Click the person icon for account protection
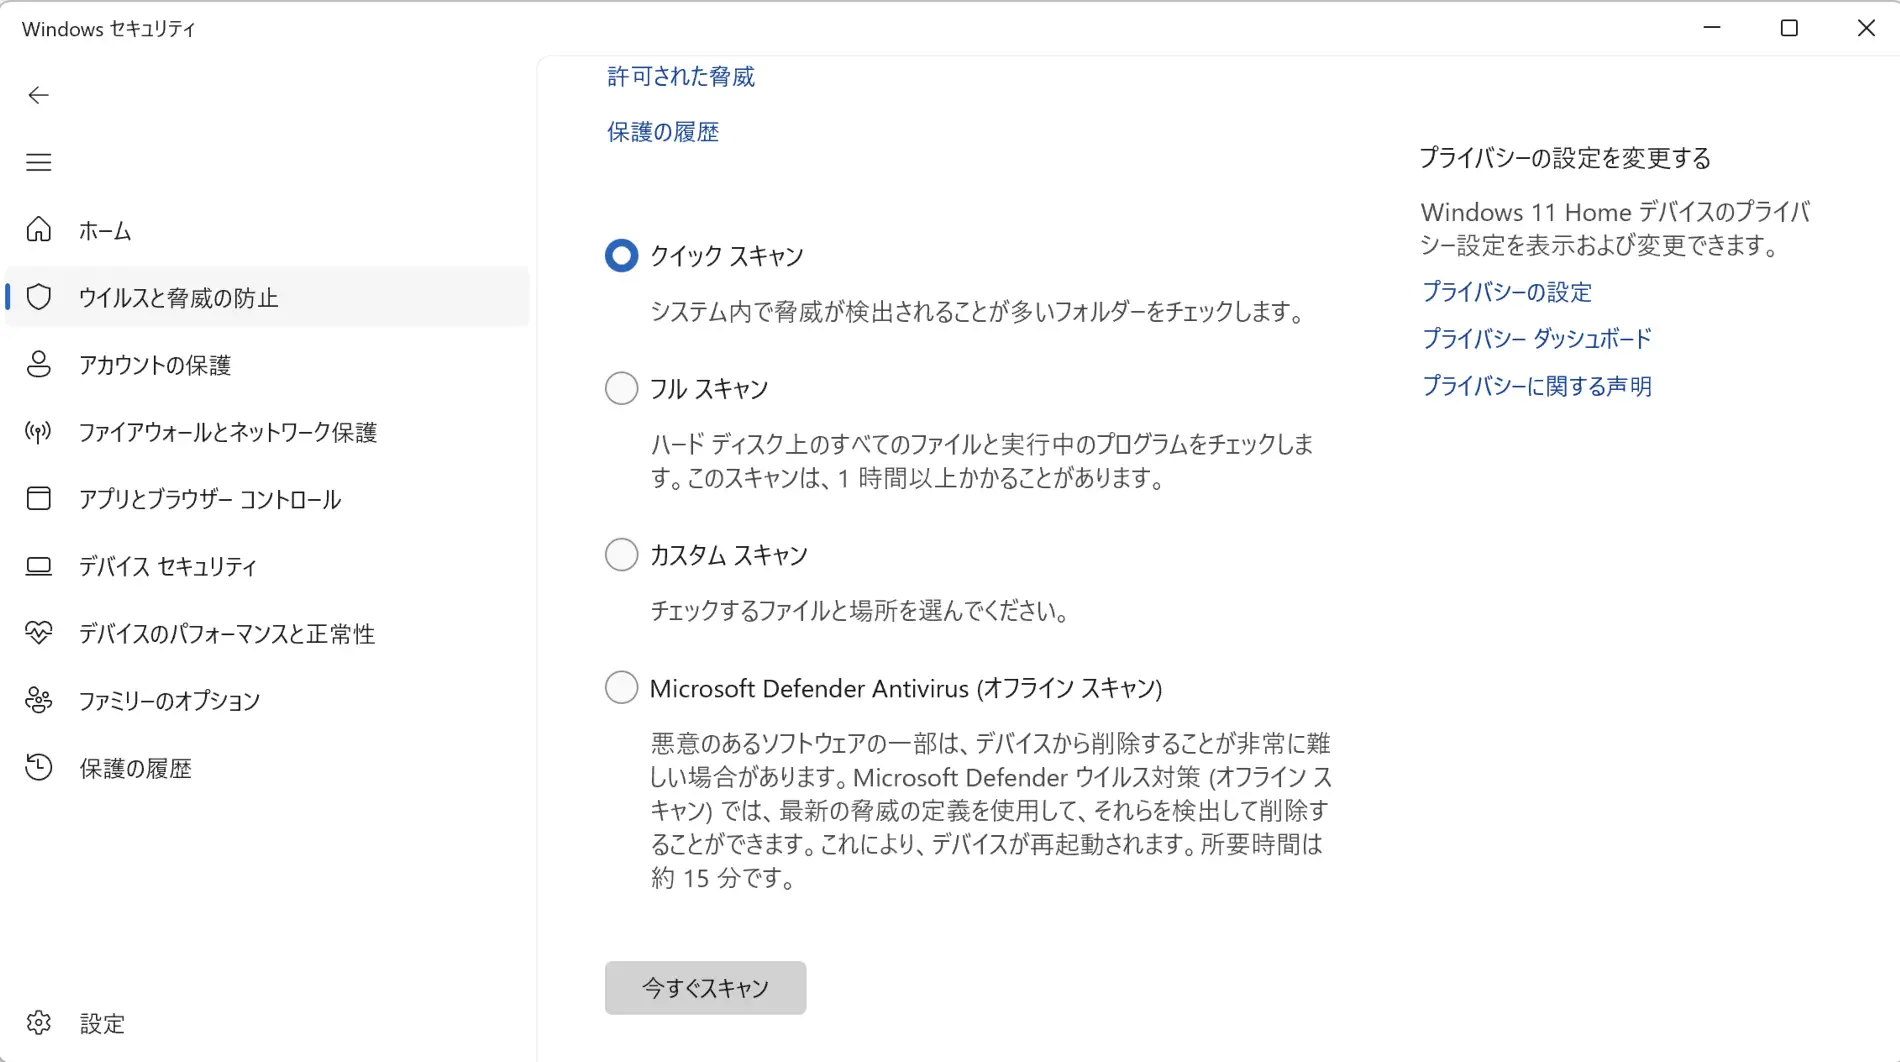This screenshot has width=1900, height=1062. [38, 364]
